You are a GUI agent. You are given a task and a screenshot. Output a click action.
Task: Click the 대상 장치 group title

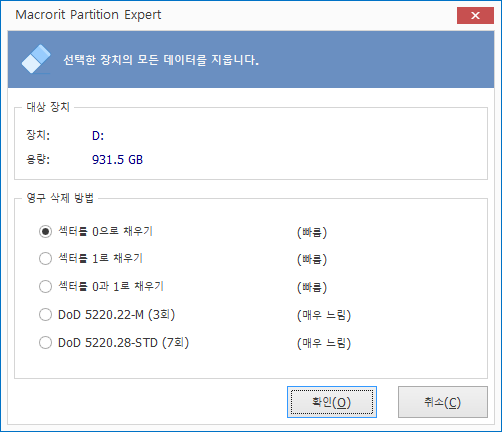[x=48, y=107]
